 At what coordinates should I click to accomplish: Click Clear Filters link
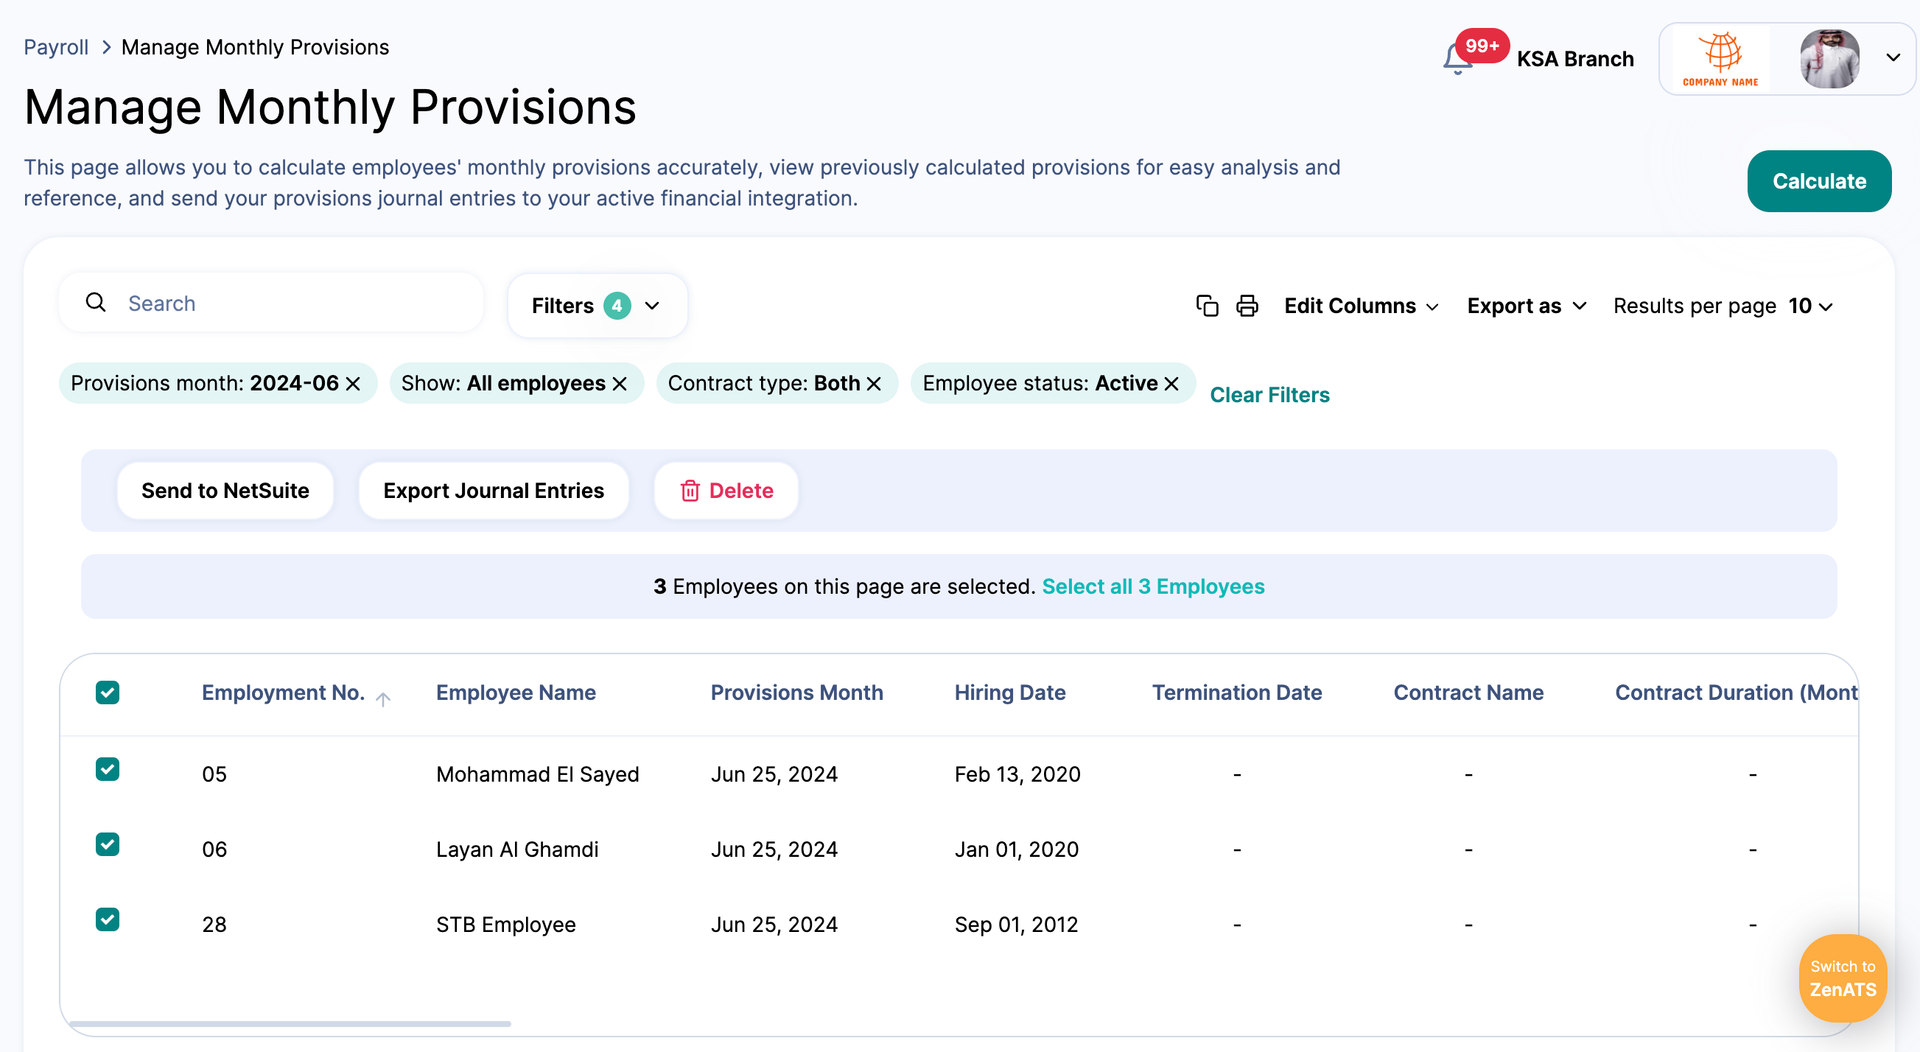click(x=1270, y=395)
